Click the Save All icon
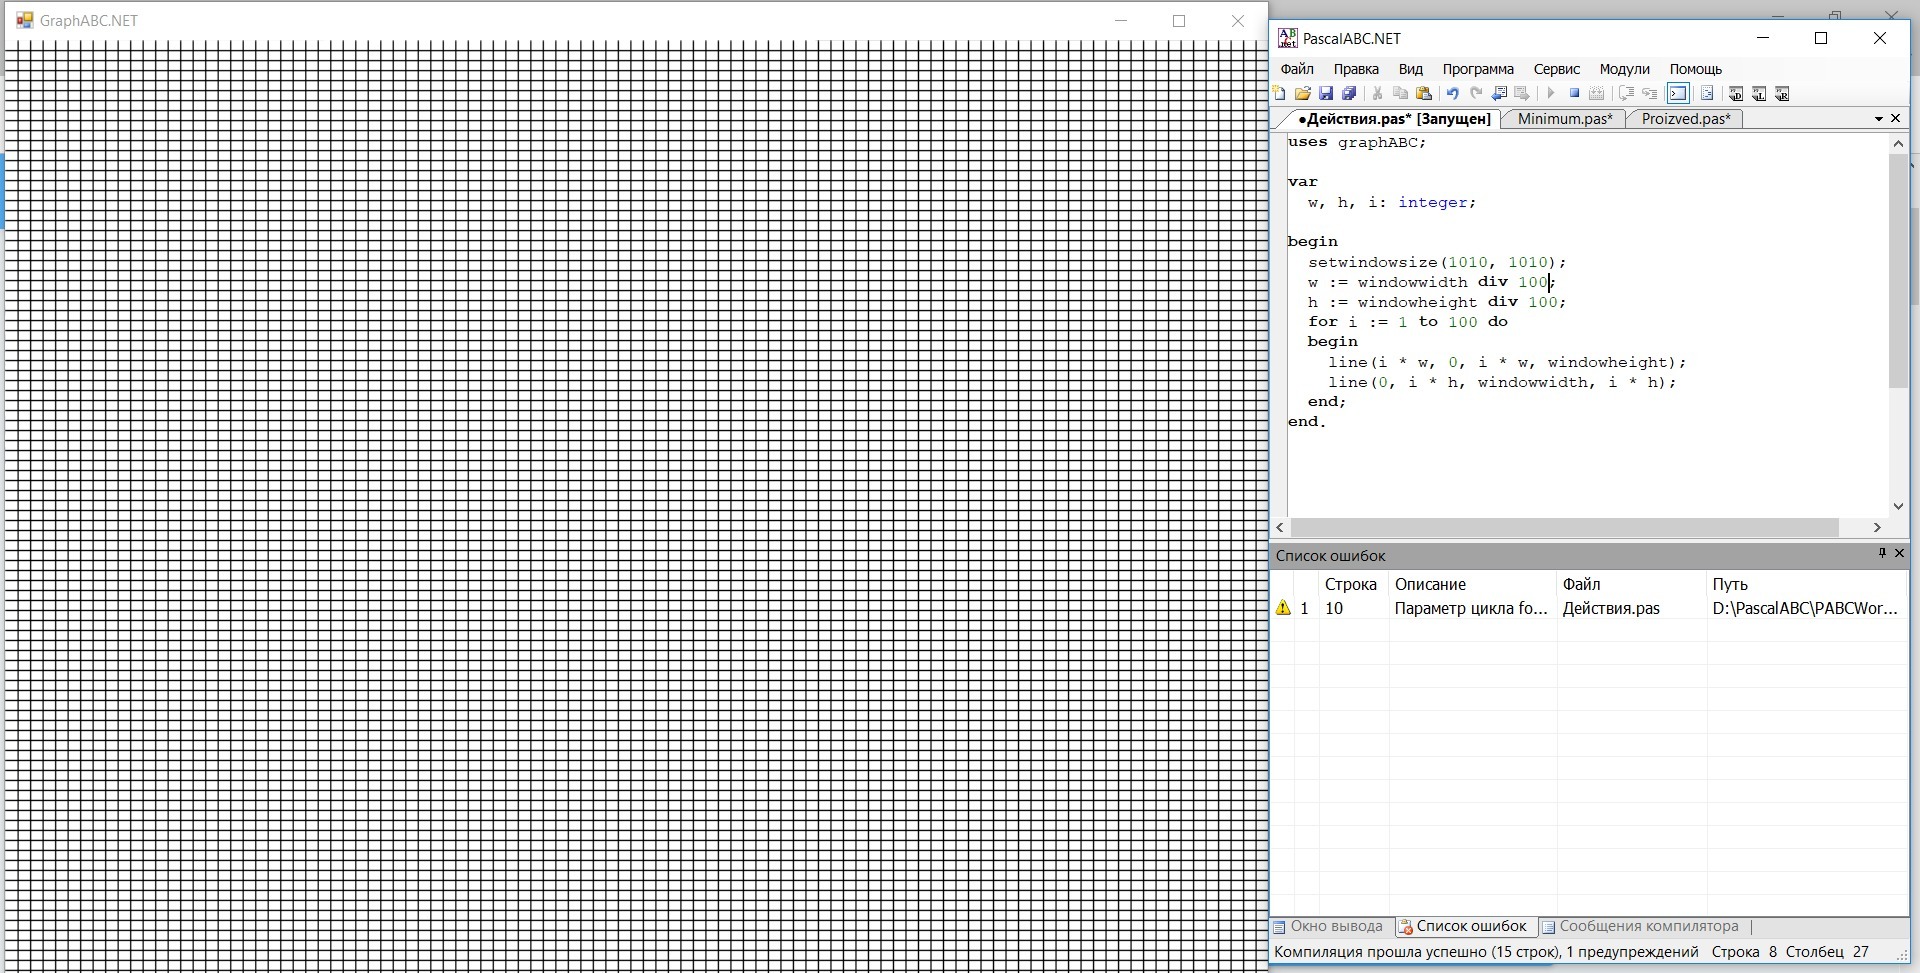Image resolution: width=1920 pixels, height=973 pixels. tap(1349, 94)
